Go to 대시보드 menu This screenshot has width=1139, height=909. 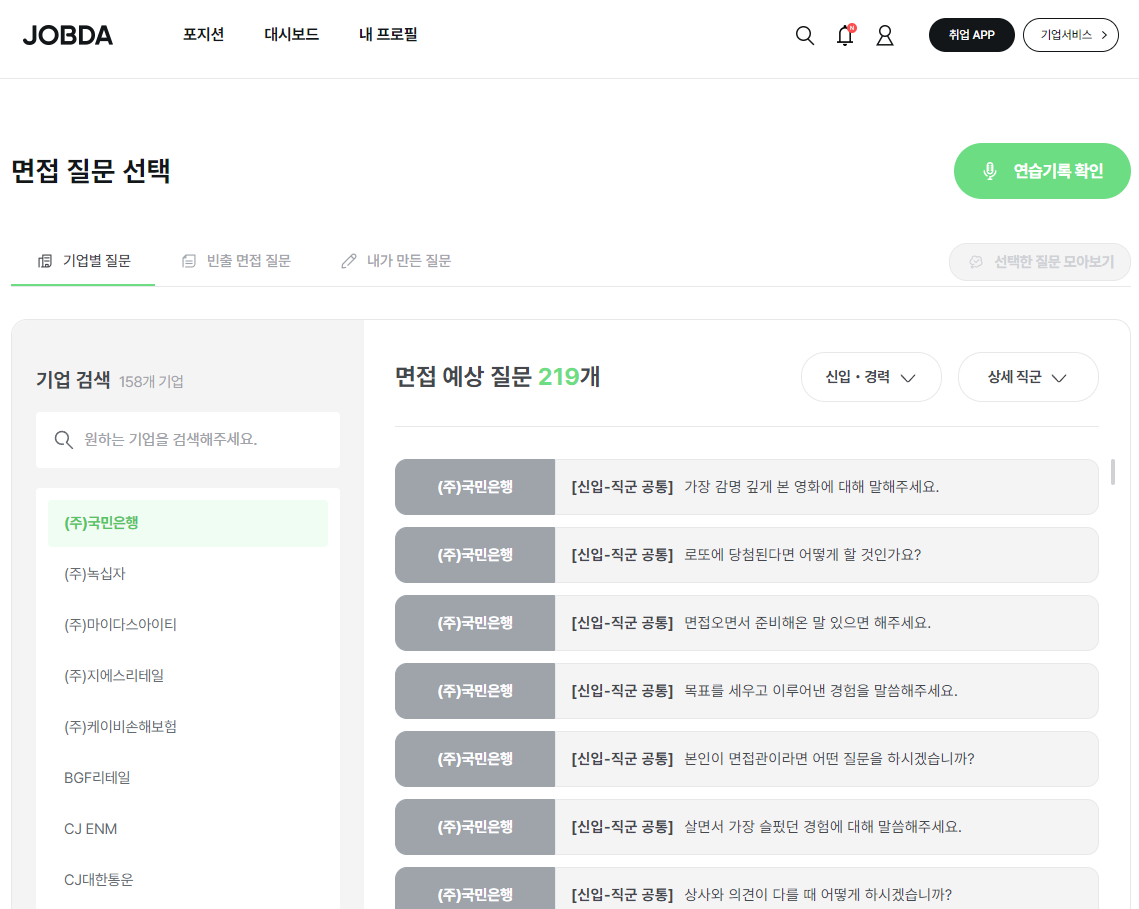coord(291,34)
